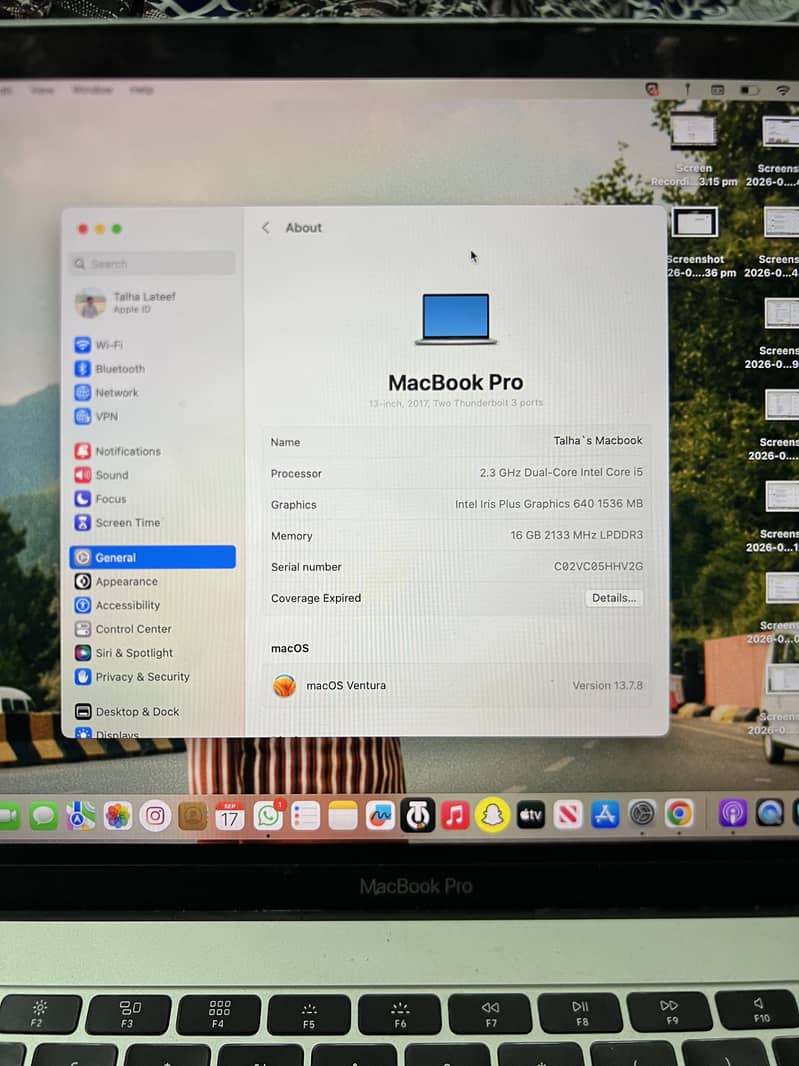Viewport: 799px width, 1066px height.
Task: Click the Search field in System Settings
Action: [x=152, y=263]
